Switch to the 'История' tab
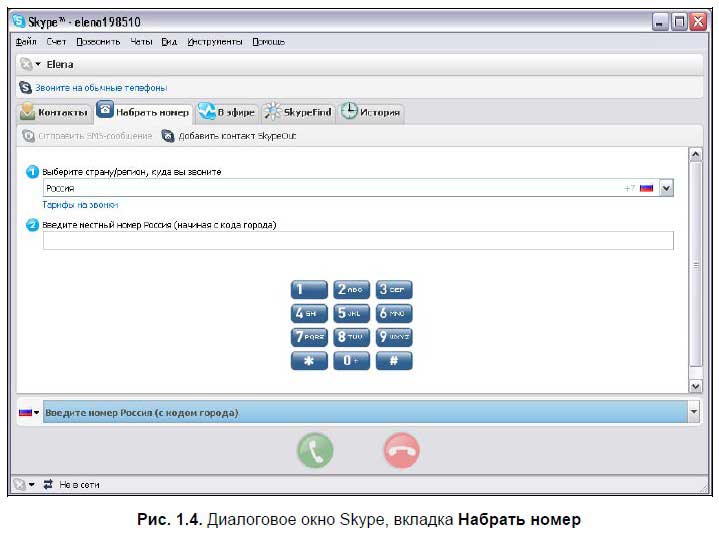719x536 pixels. 371,112
